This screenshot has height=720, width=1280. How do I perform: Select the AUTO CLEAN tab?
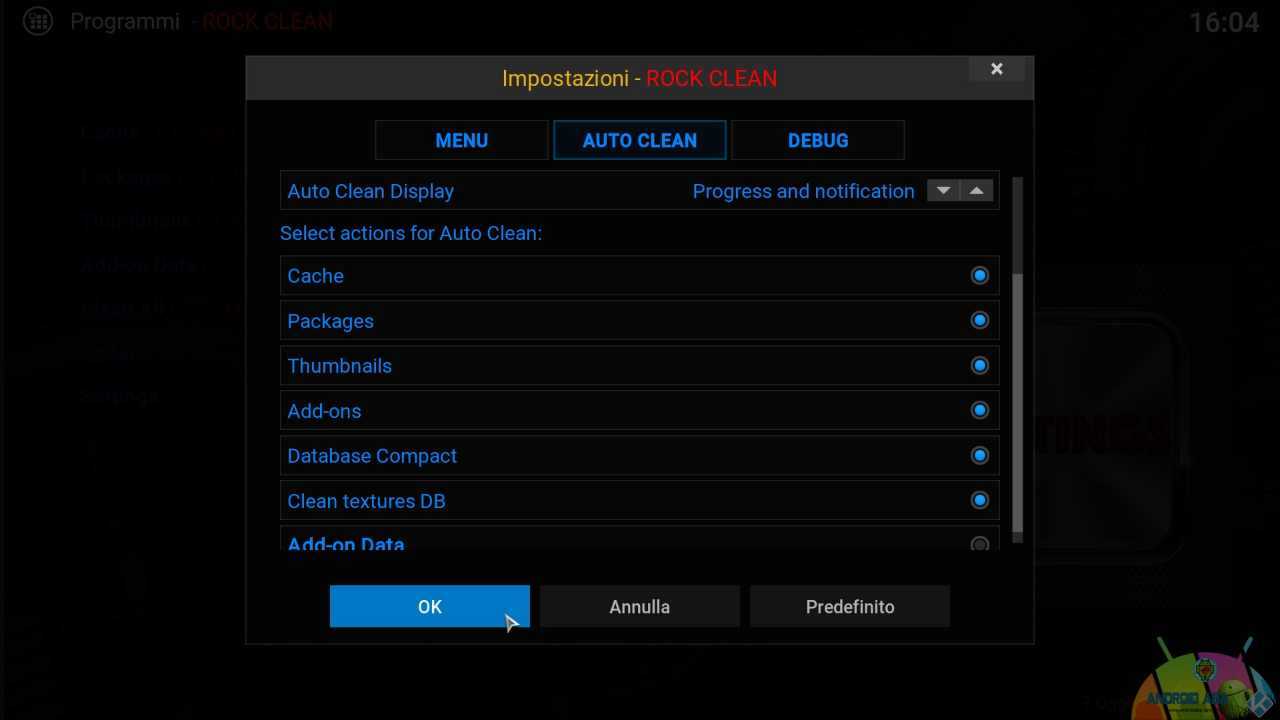coord(640,140)
